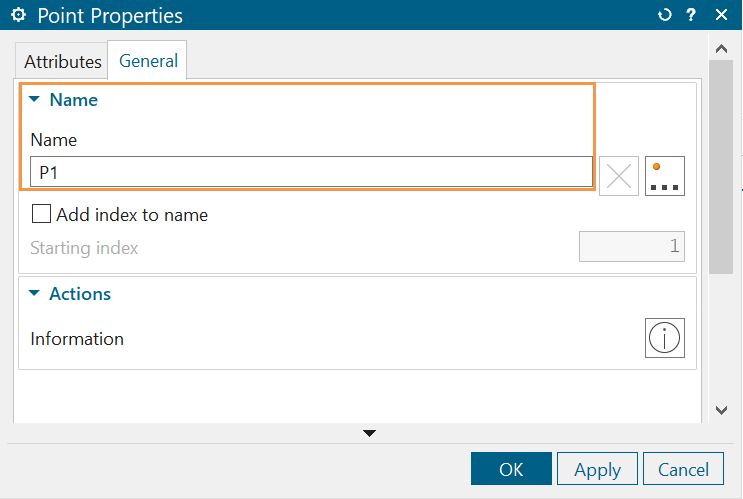Image resolution: width=743 pixels, height=499 pixels.
Task: Click the reset dialog icon
Action: tap(665, 16)
